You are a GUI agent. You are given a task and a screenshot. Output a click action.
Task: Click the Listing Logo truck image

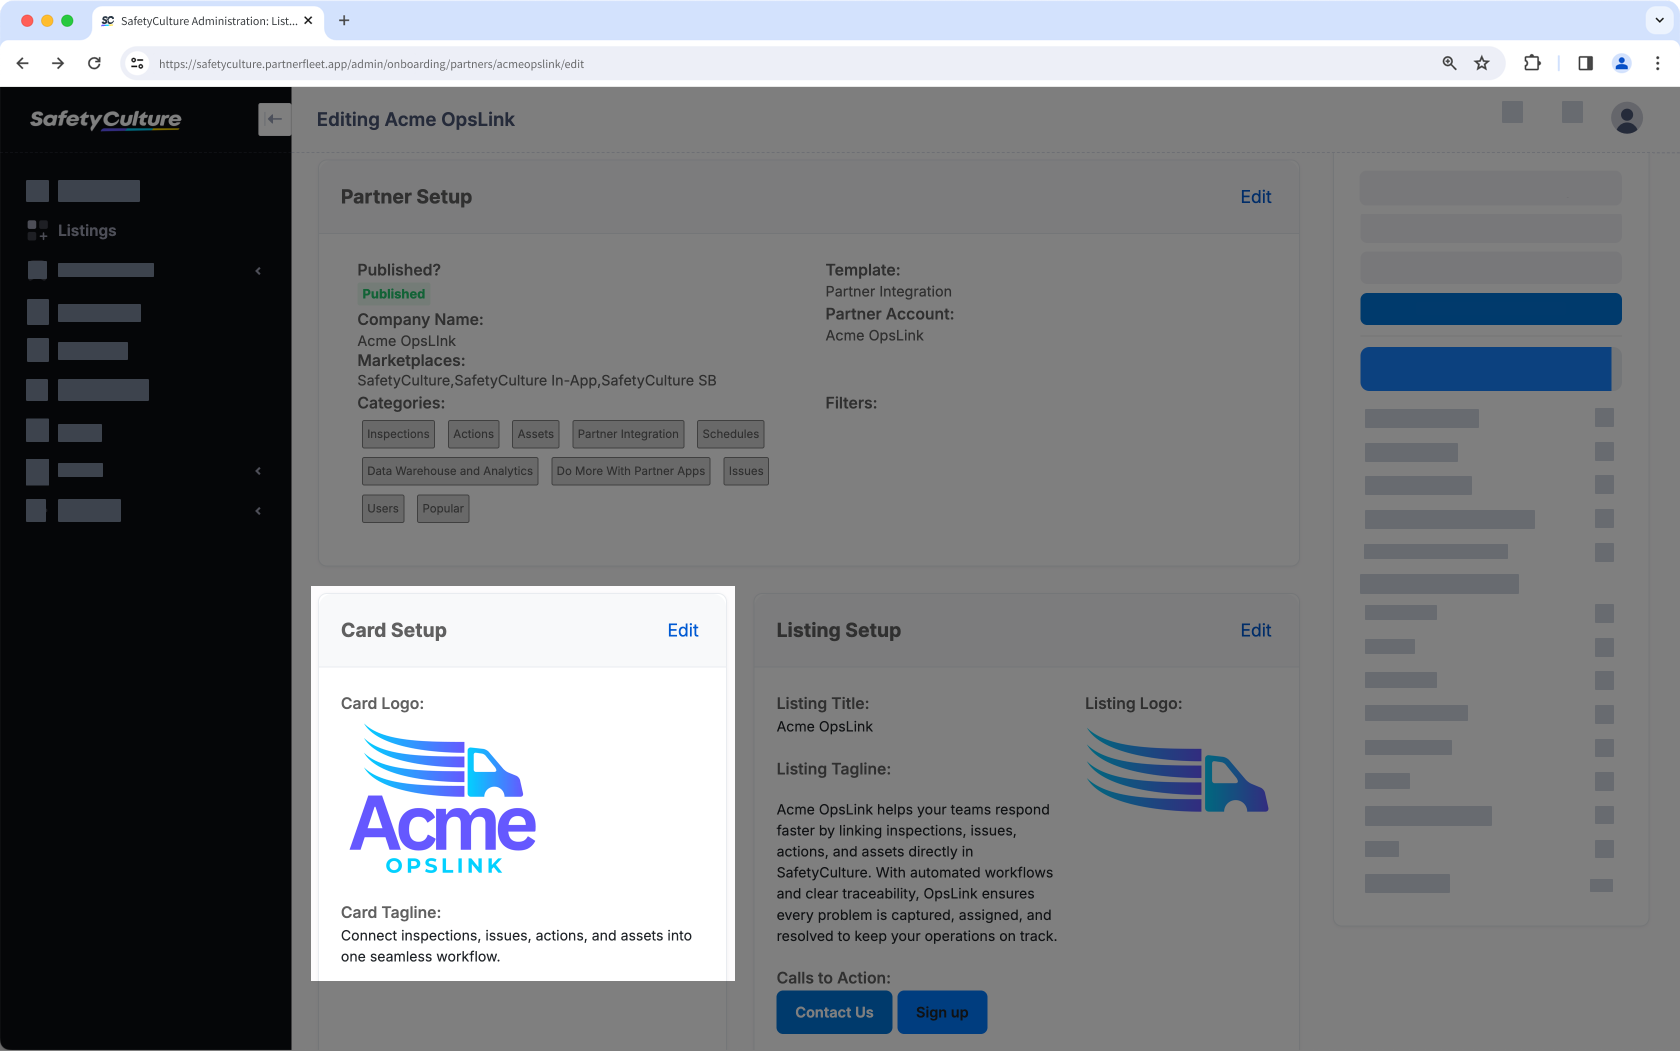(x=1177, y=770)
